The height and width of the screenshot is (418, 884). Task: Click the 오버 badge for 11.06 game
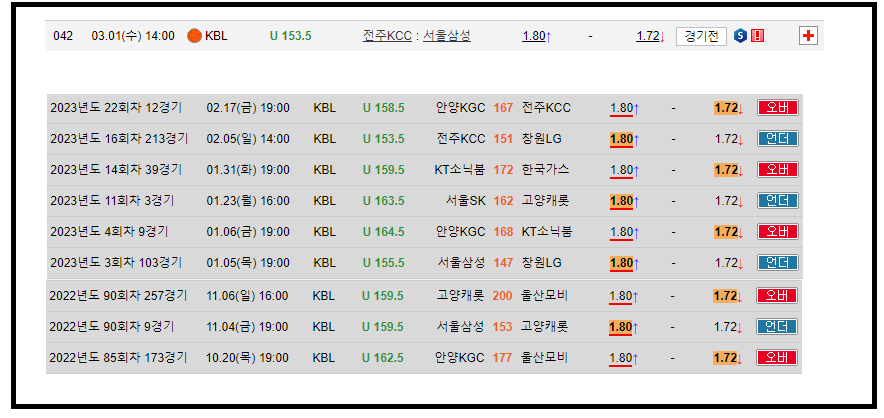(x=777, y=296)
